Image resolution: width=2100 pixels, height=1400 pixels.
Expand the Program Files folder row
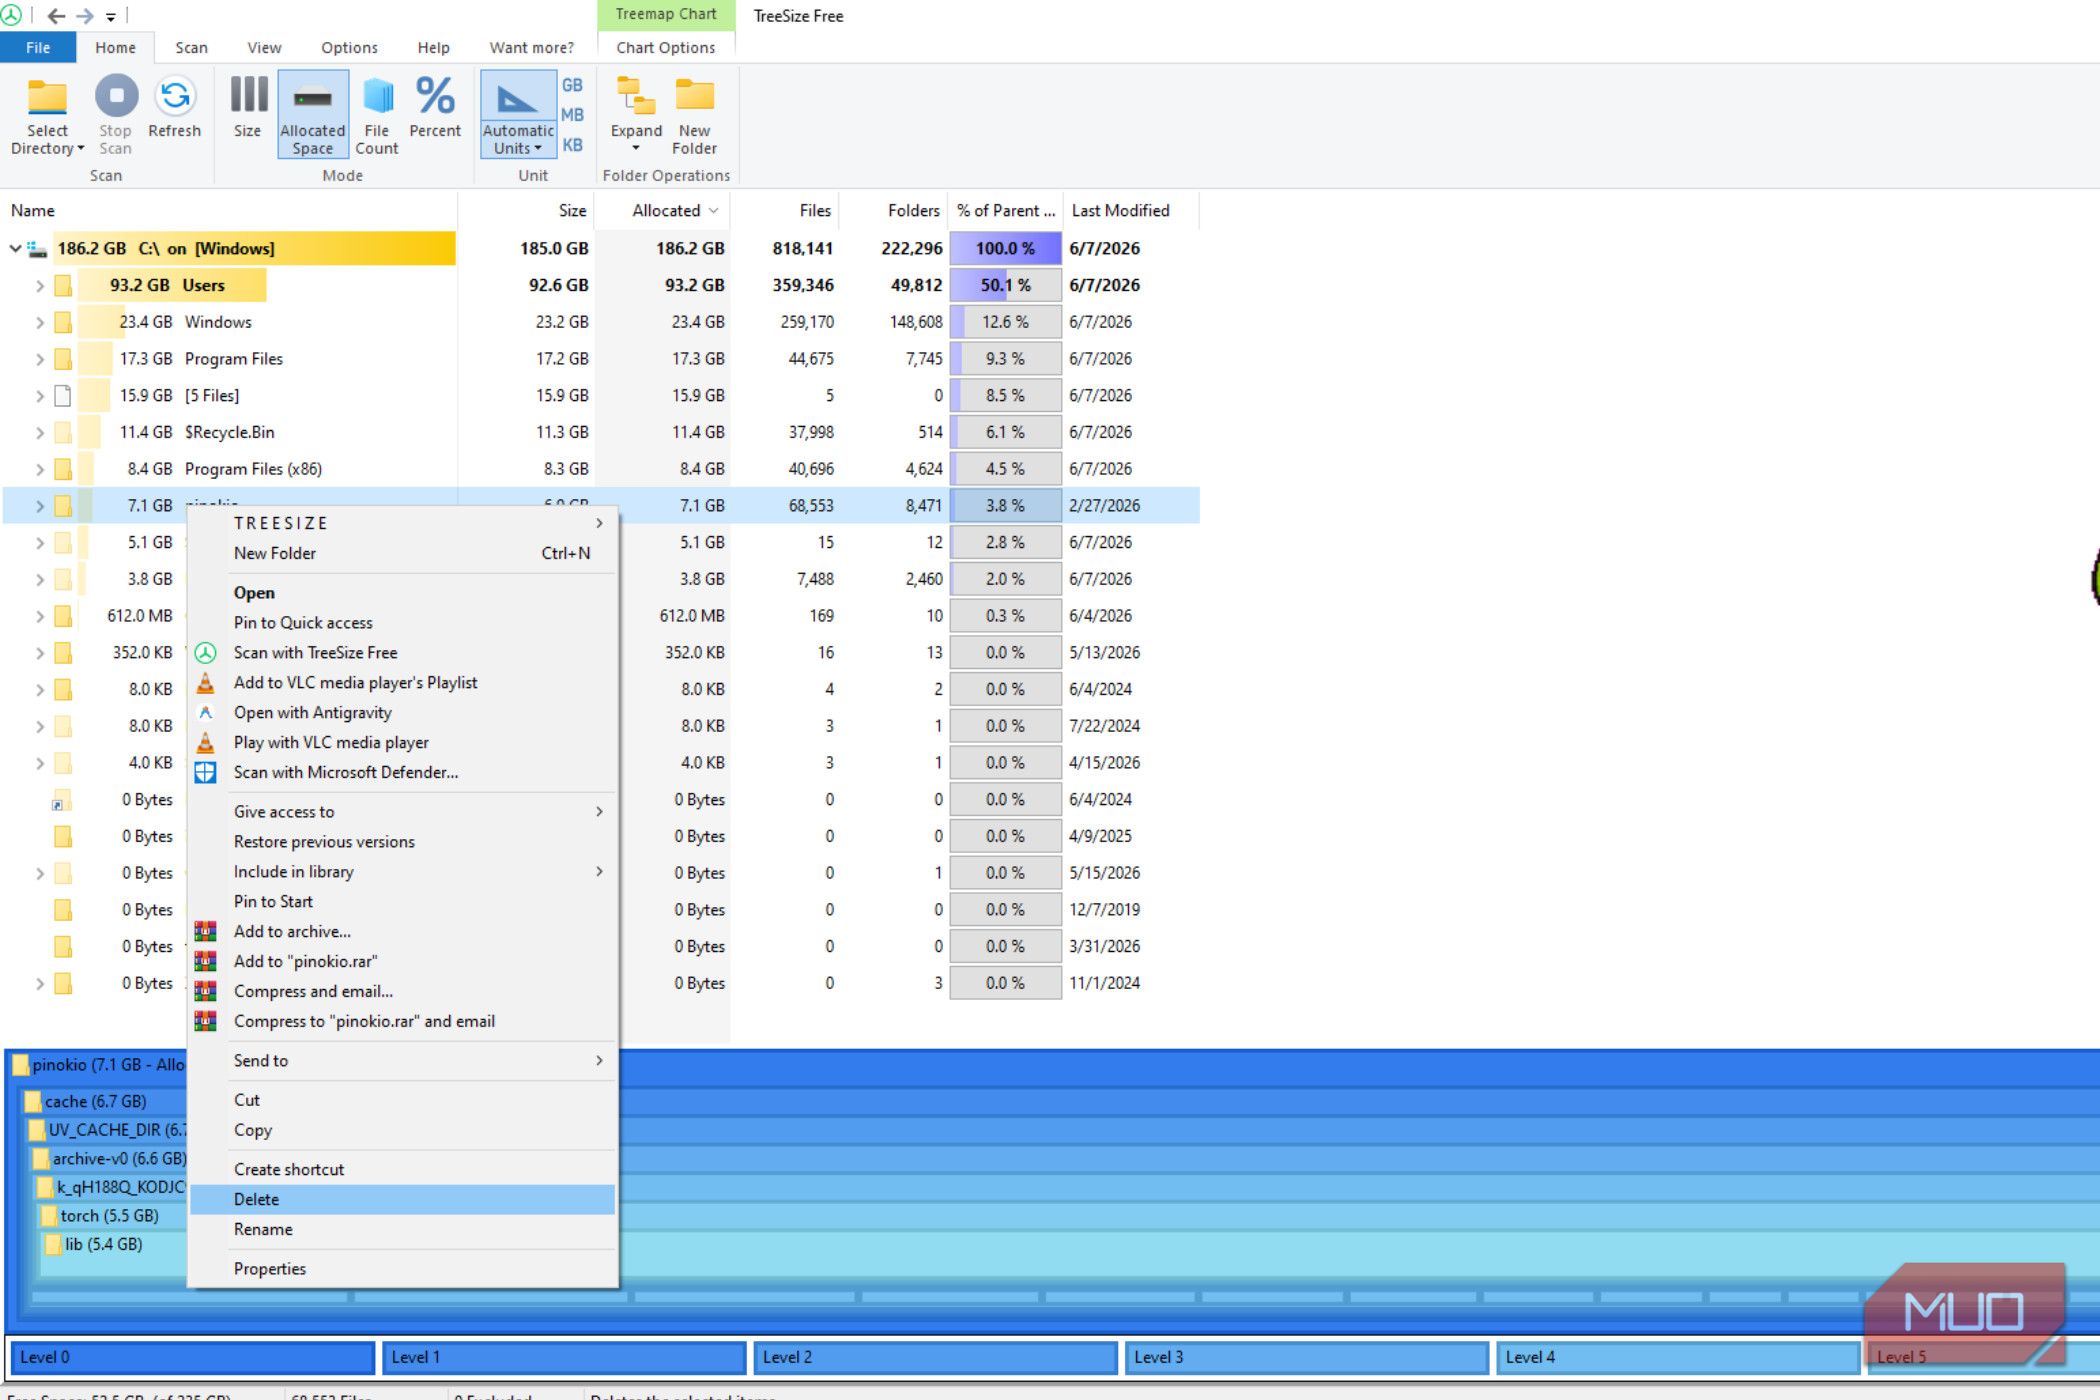tap(40, 359)
